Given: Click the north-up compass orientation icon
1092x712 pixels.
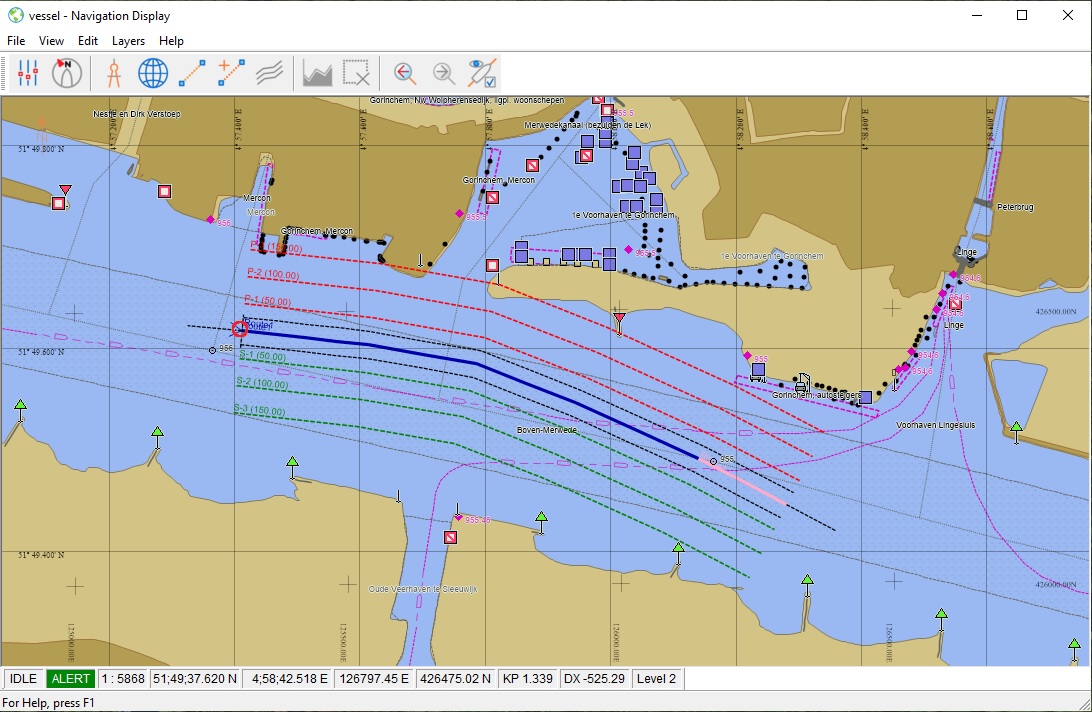Looking at the screenshot, I should pyautogui.click(x=67, y=73).
